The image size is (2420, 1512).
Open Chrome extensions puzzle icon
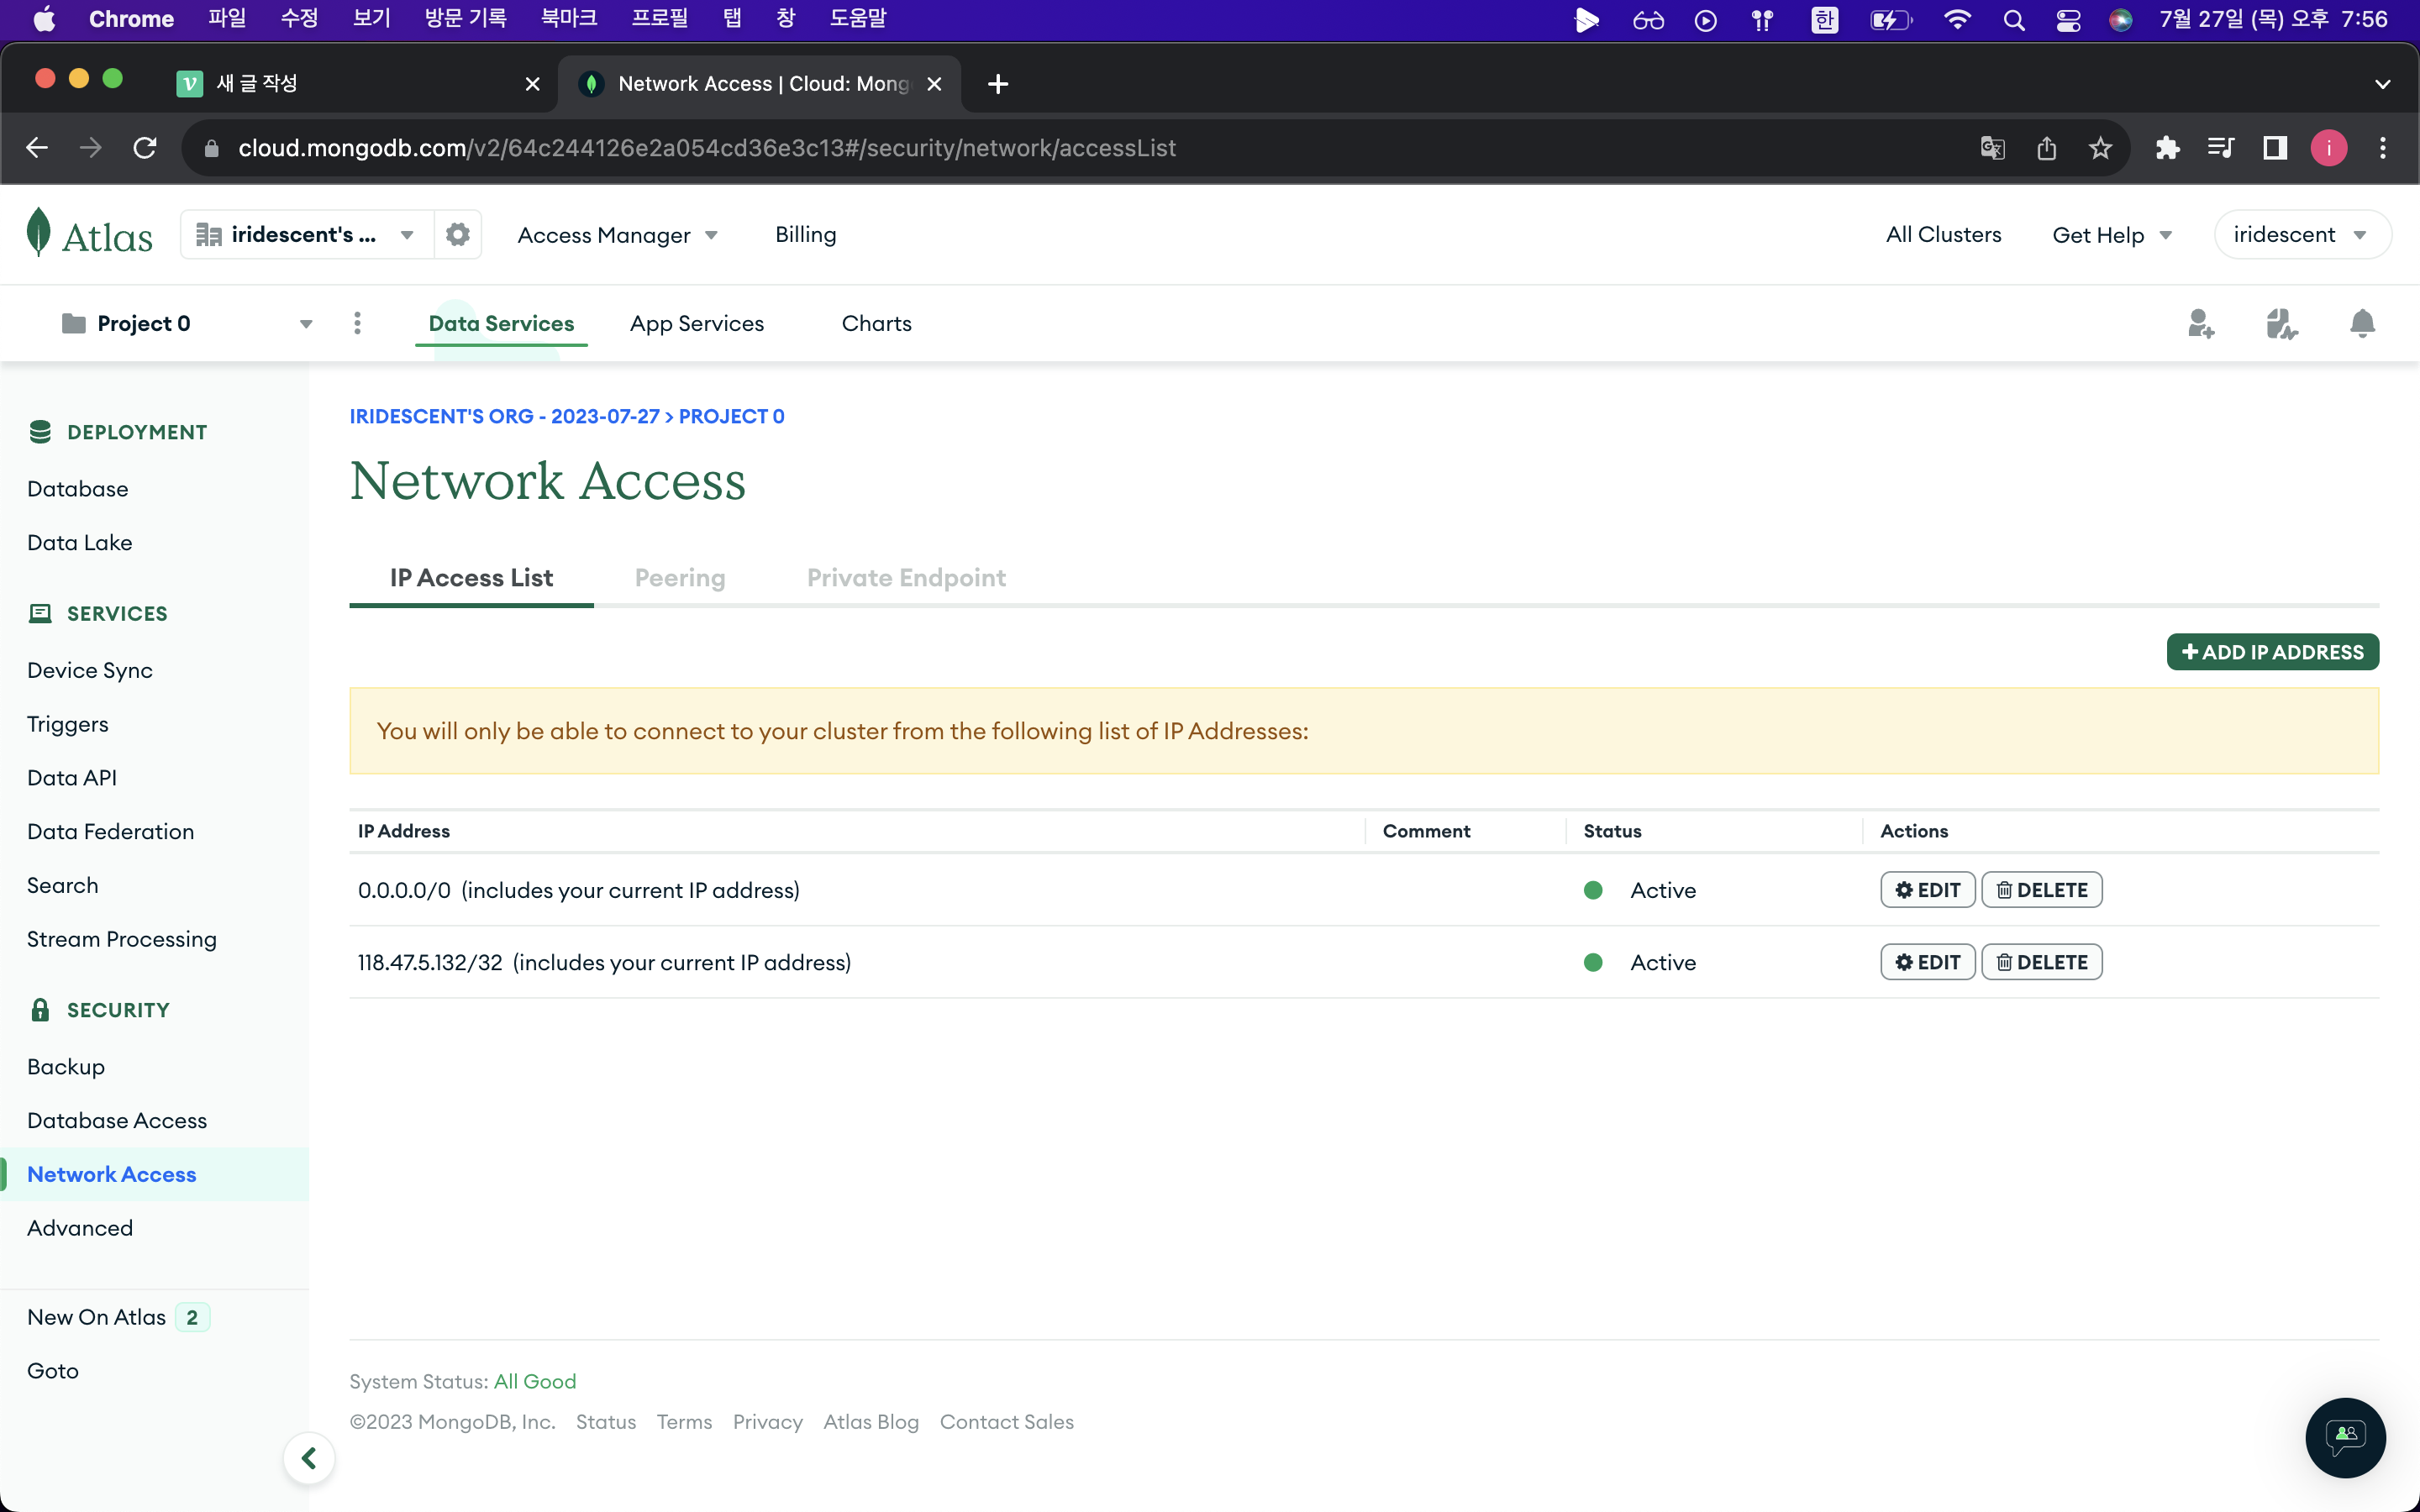tap(2167, 148)
